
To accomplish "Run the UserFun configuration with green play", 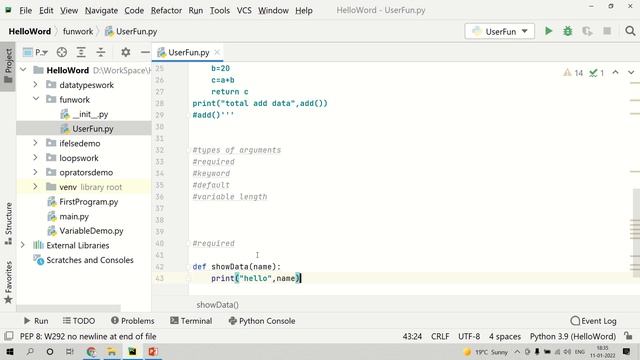I will click(x=548, y=31).
